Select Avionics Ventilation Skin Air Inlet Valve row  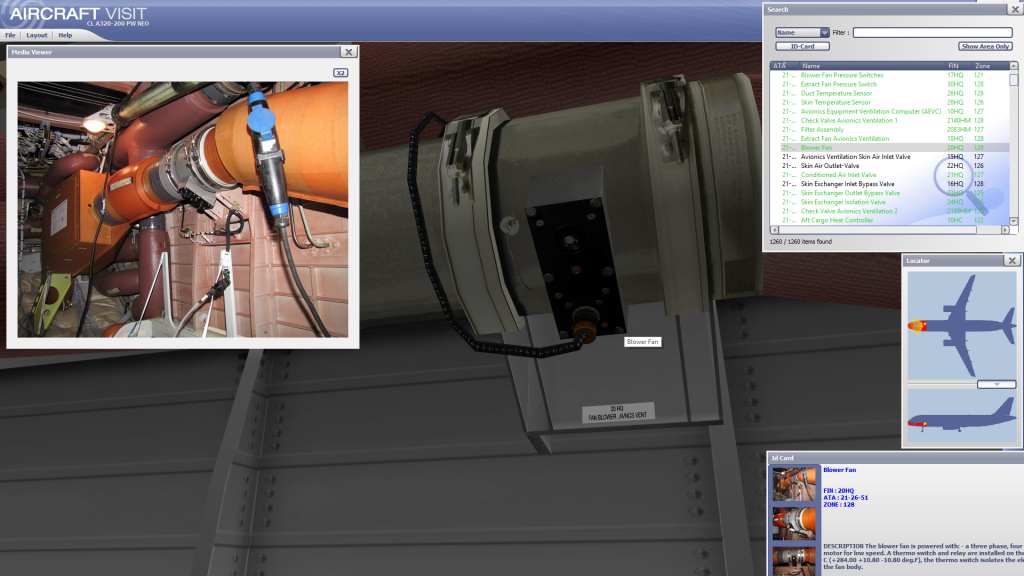pos(891,157)
